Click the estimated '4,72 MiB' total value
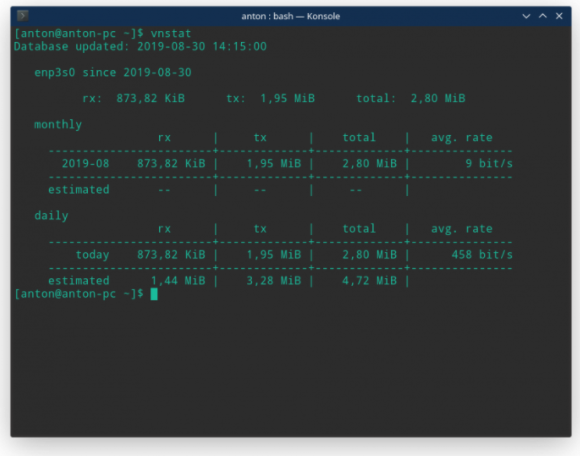The width and height of the screenshot is (580, 456). 370,281
